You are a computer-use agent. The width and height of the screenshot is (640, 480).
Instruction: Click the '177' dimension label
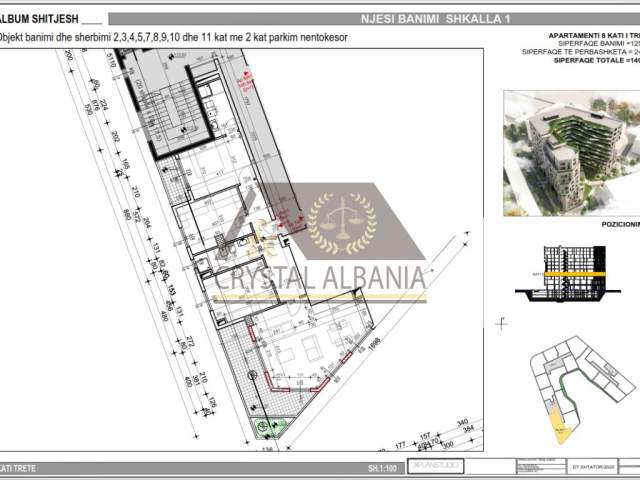pyautogui.click(x=400, y=445)
